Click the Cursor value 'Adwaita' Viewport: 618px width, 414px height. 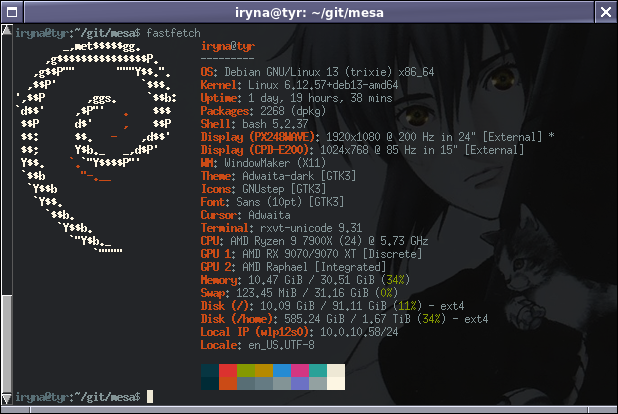[269, 215]
